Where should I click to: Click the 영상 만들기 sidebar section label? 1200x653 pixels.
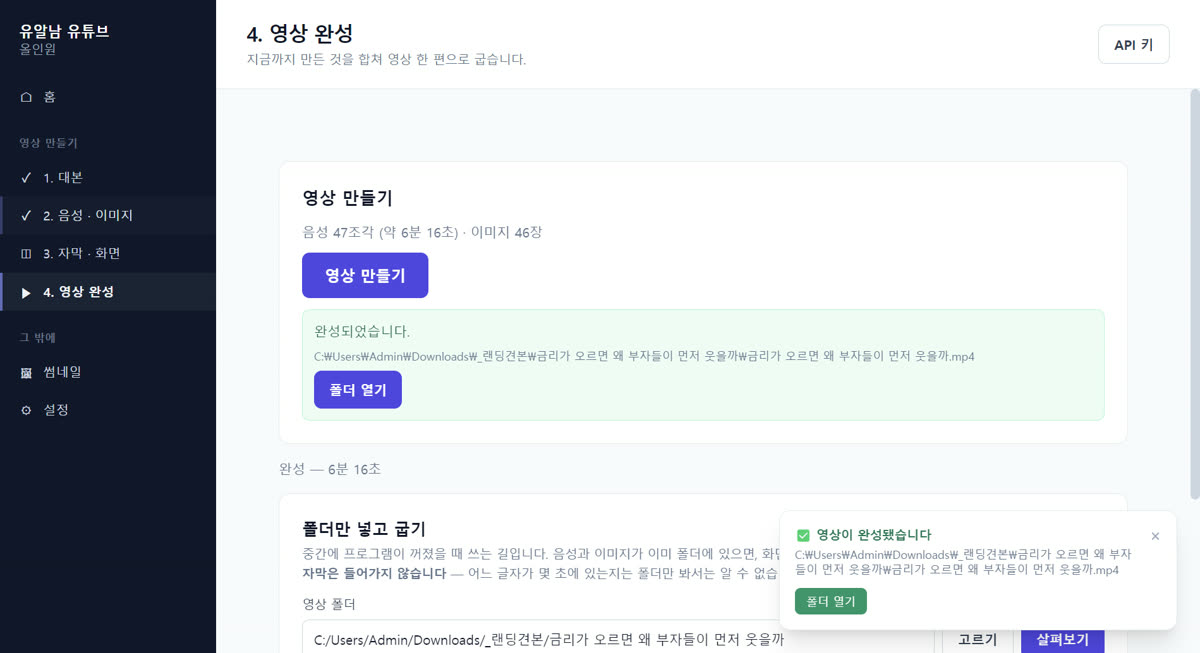pyautogui.click(x=49, y=143)
